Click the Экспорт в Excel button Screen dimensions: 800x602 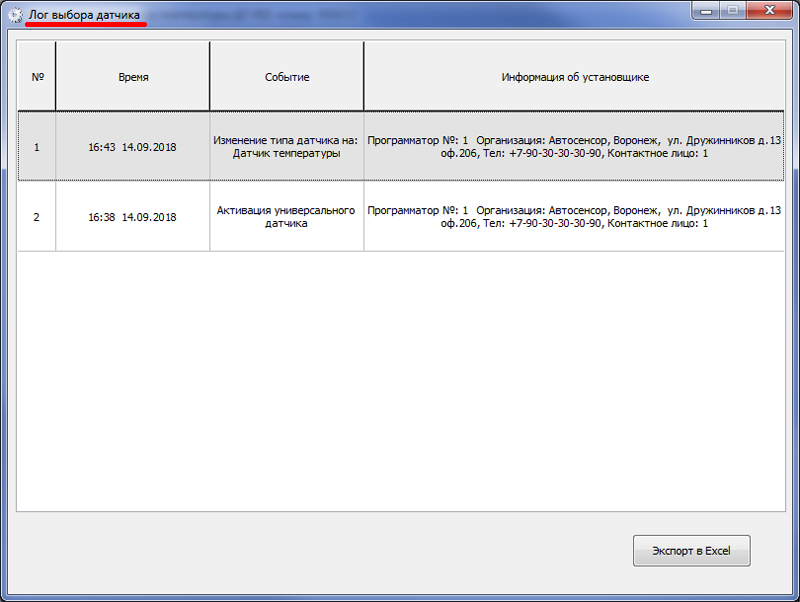691,550
